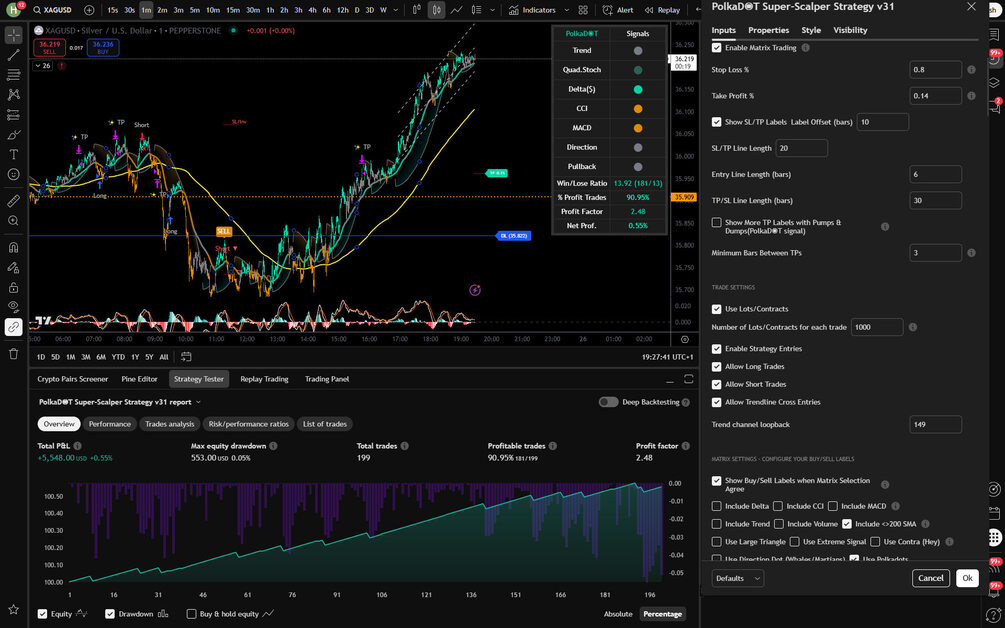The width and height of the screenshot is (1005, 628).
Task: Select the zoom in tool
Action: point(13,221)
